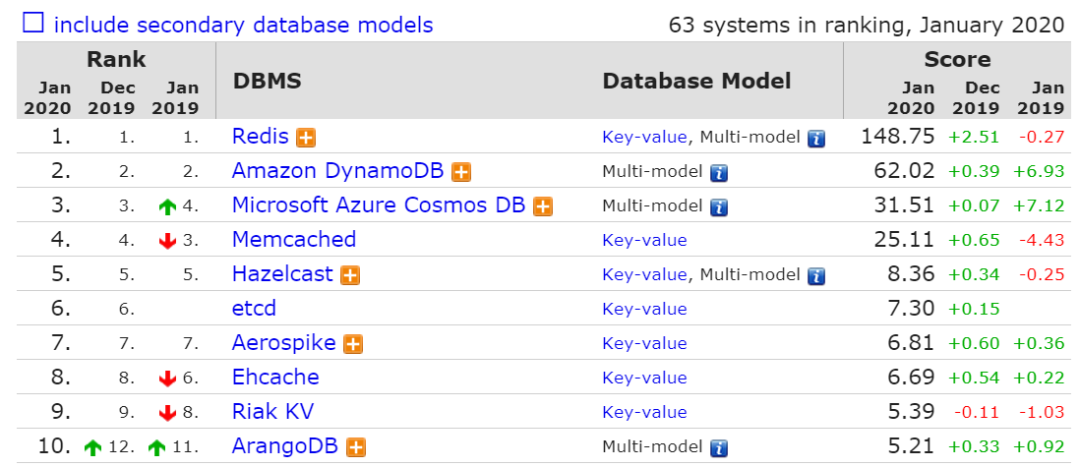The image size is (1080, 467).
Task: Click the plus icon next to Hazelcast
Action: tap(350, 275)
